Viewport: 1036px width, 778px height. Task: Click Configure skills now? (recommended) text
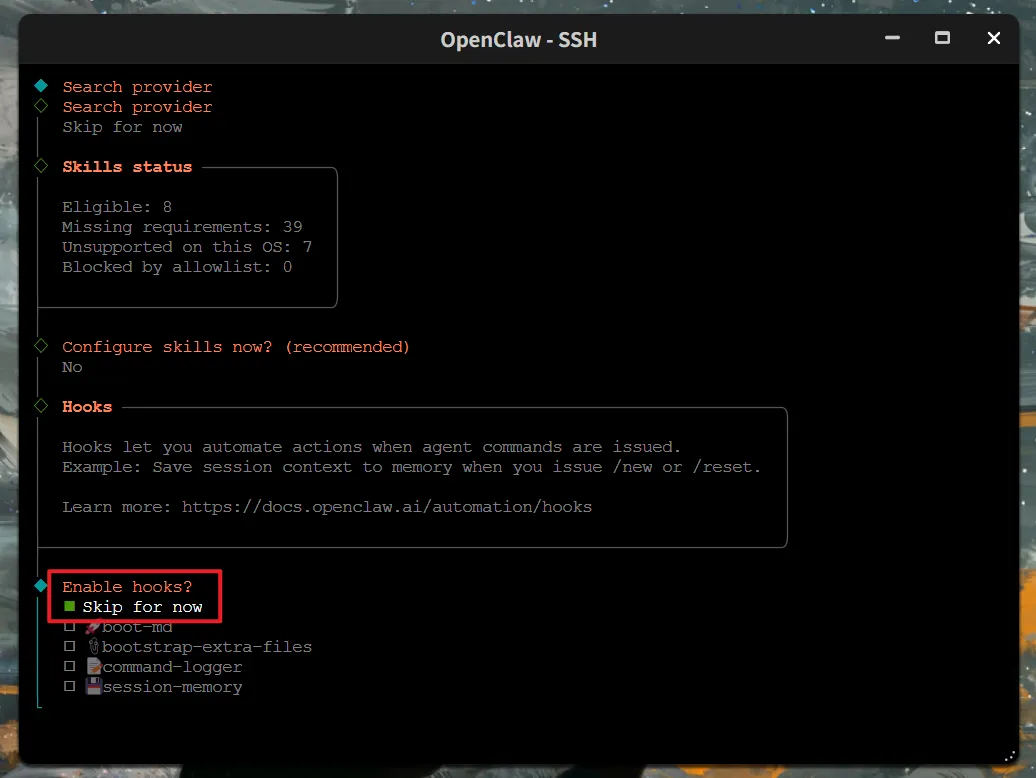point(236,347)
